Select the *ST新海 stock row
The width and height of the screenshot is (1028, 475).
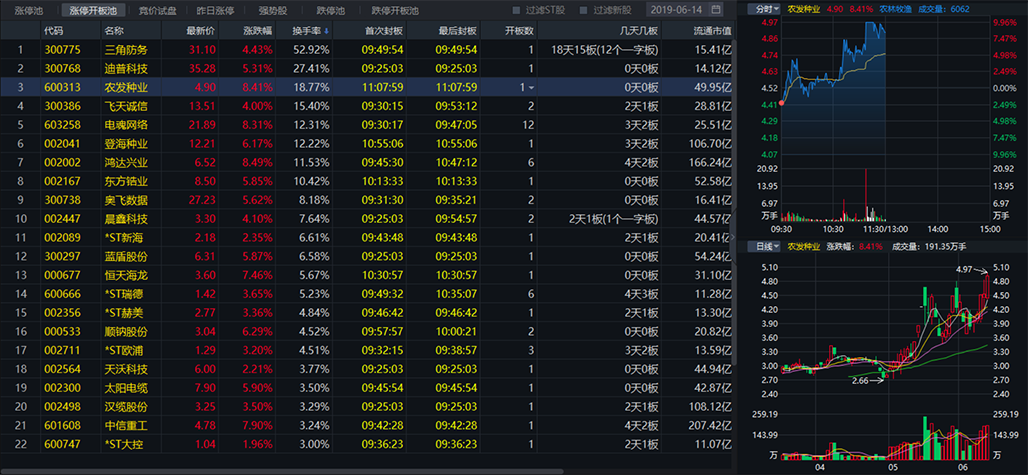tap(366, 237)
